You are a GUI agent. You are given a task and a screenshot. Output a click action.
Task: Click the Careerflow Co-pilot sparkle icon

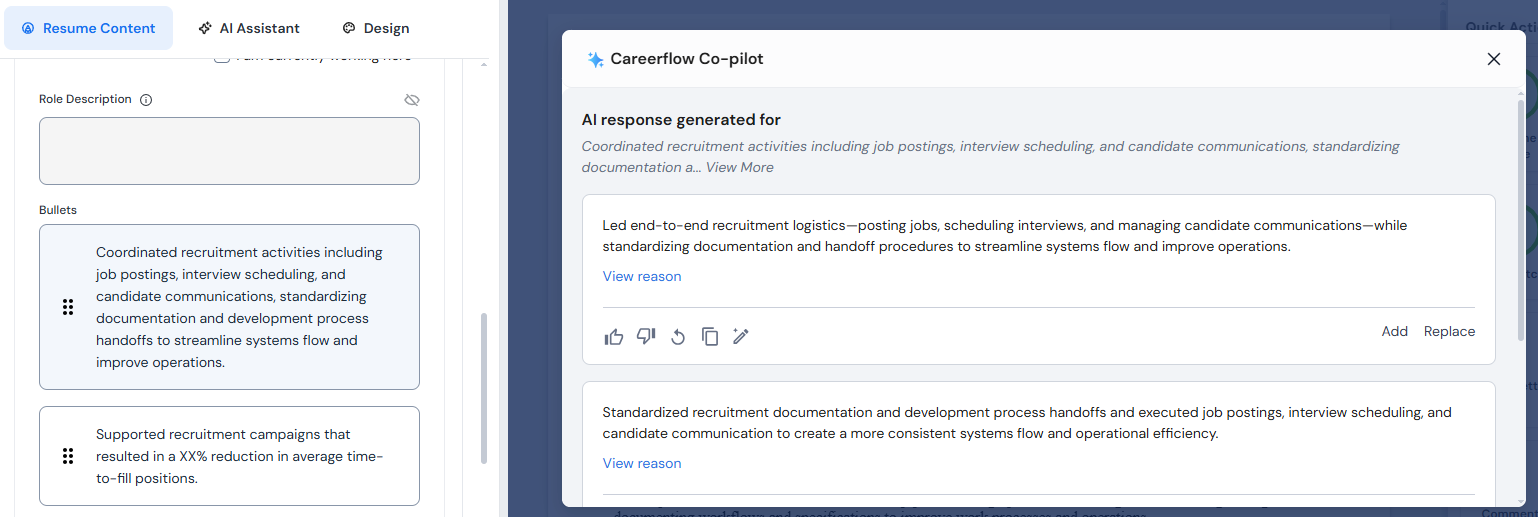point(595,59)
